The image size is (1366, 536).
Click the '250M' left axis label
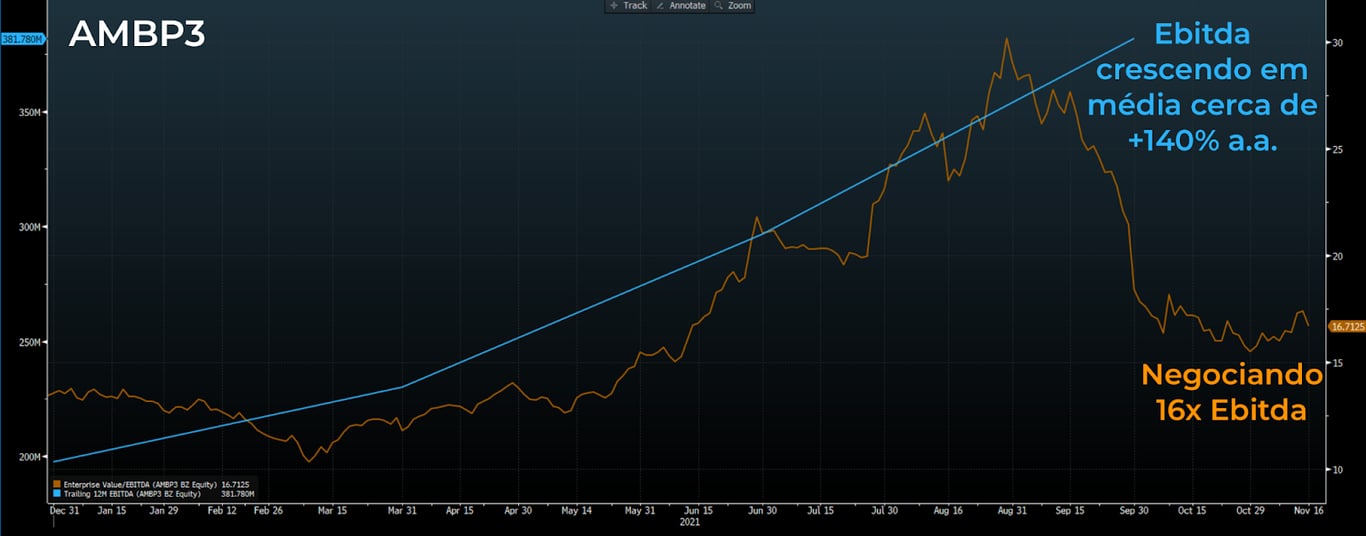pos(29,342)
